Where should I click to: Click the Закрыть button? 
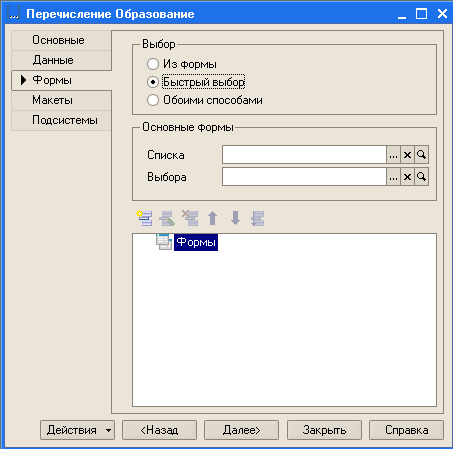(x=324, y=430)
